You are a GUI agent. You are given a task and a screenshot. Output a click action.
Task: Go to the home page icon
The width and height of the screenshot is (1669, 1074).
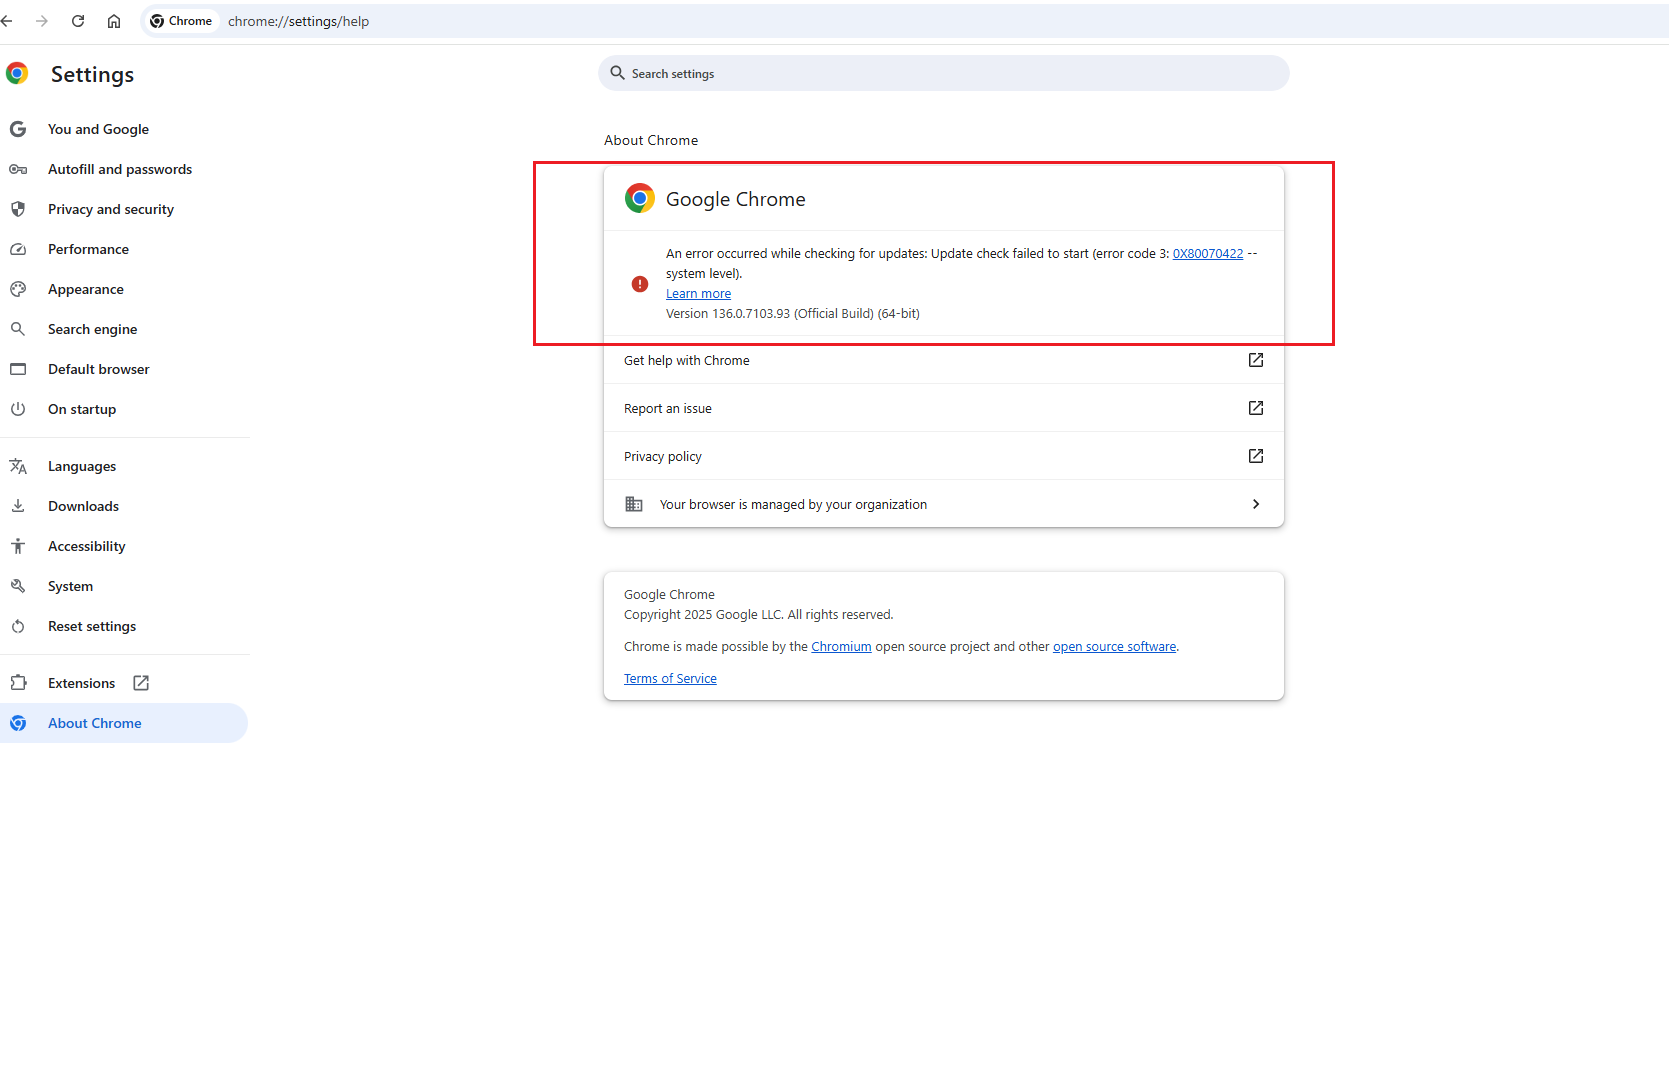114,21
